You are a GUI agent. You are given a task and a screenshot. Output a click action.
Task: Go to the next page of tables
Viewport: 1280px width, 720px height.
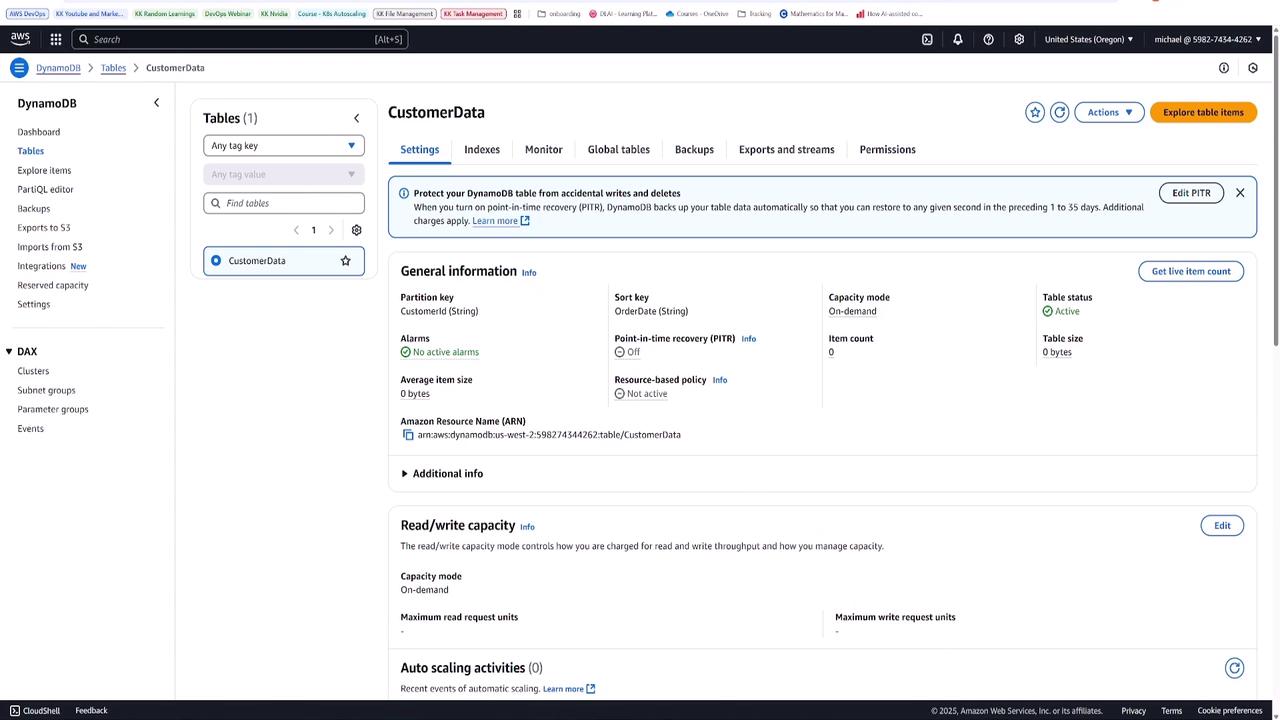(331, 230)
